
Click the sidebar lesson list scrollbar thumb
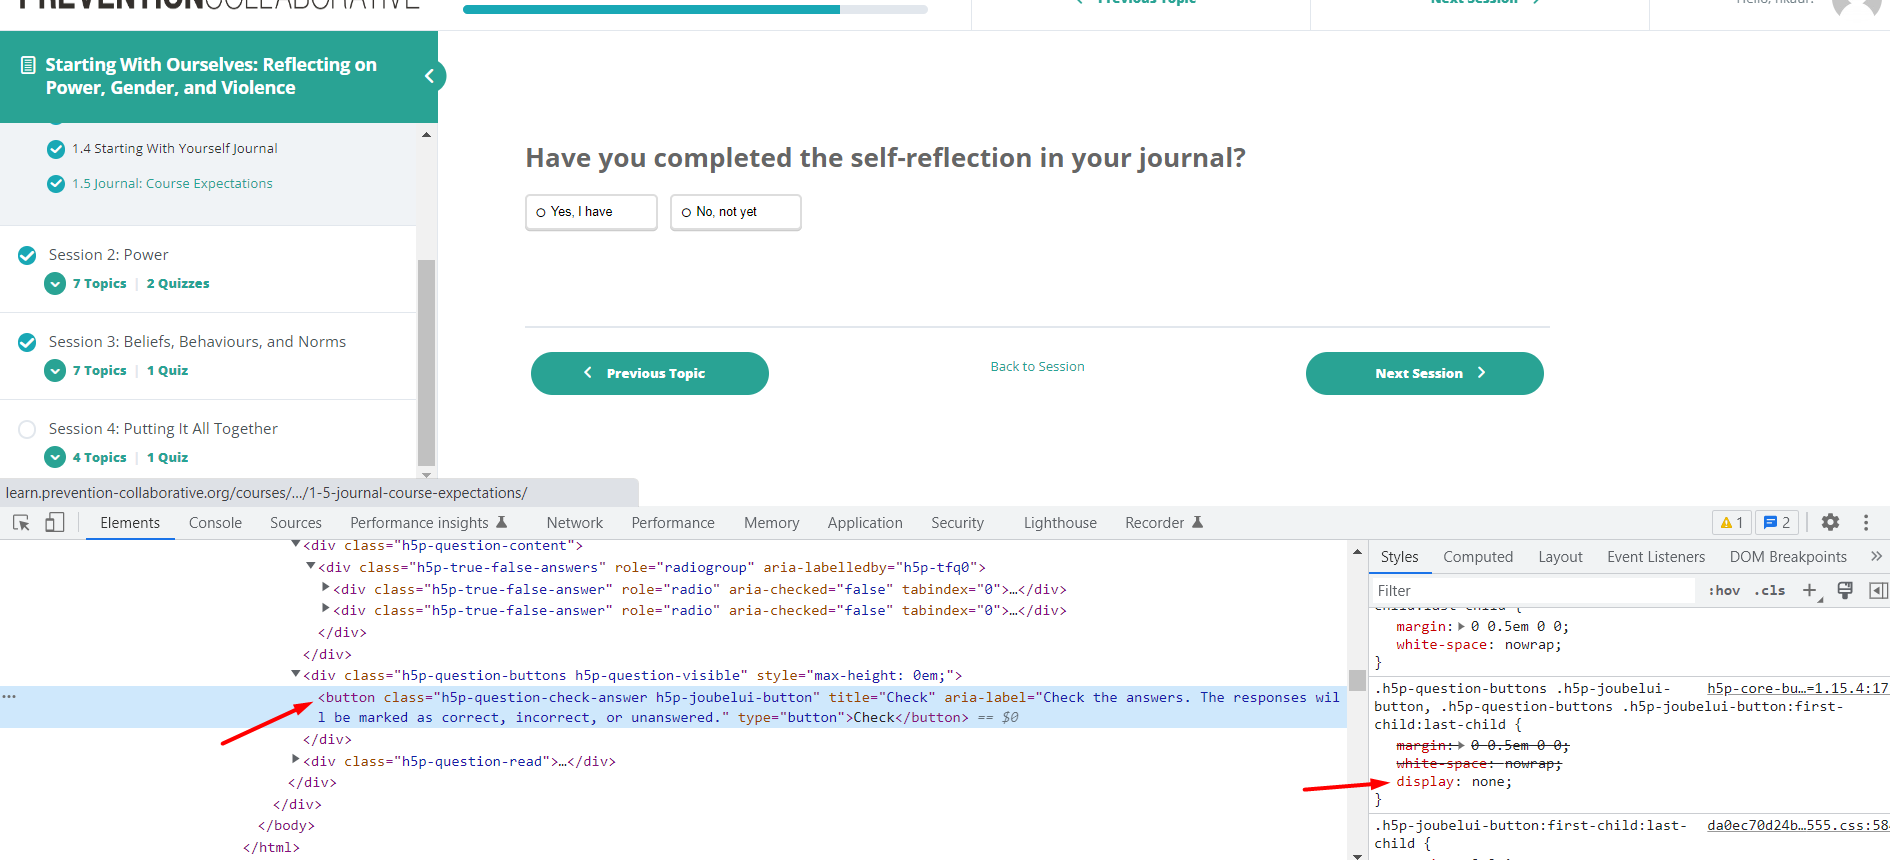(426, 362)
